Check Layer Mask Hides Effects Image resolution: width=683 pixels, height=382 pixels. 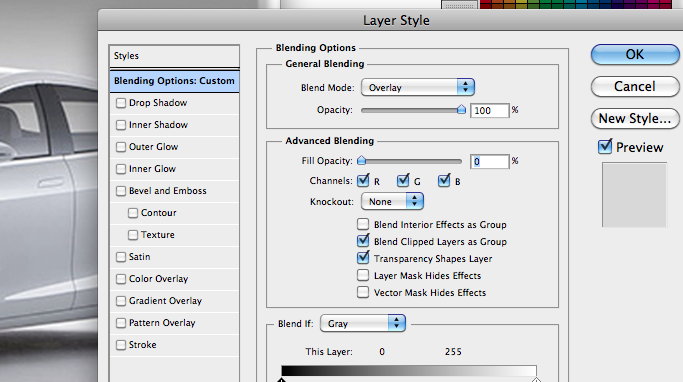tap(363, 275)
